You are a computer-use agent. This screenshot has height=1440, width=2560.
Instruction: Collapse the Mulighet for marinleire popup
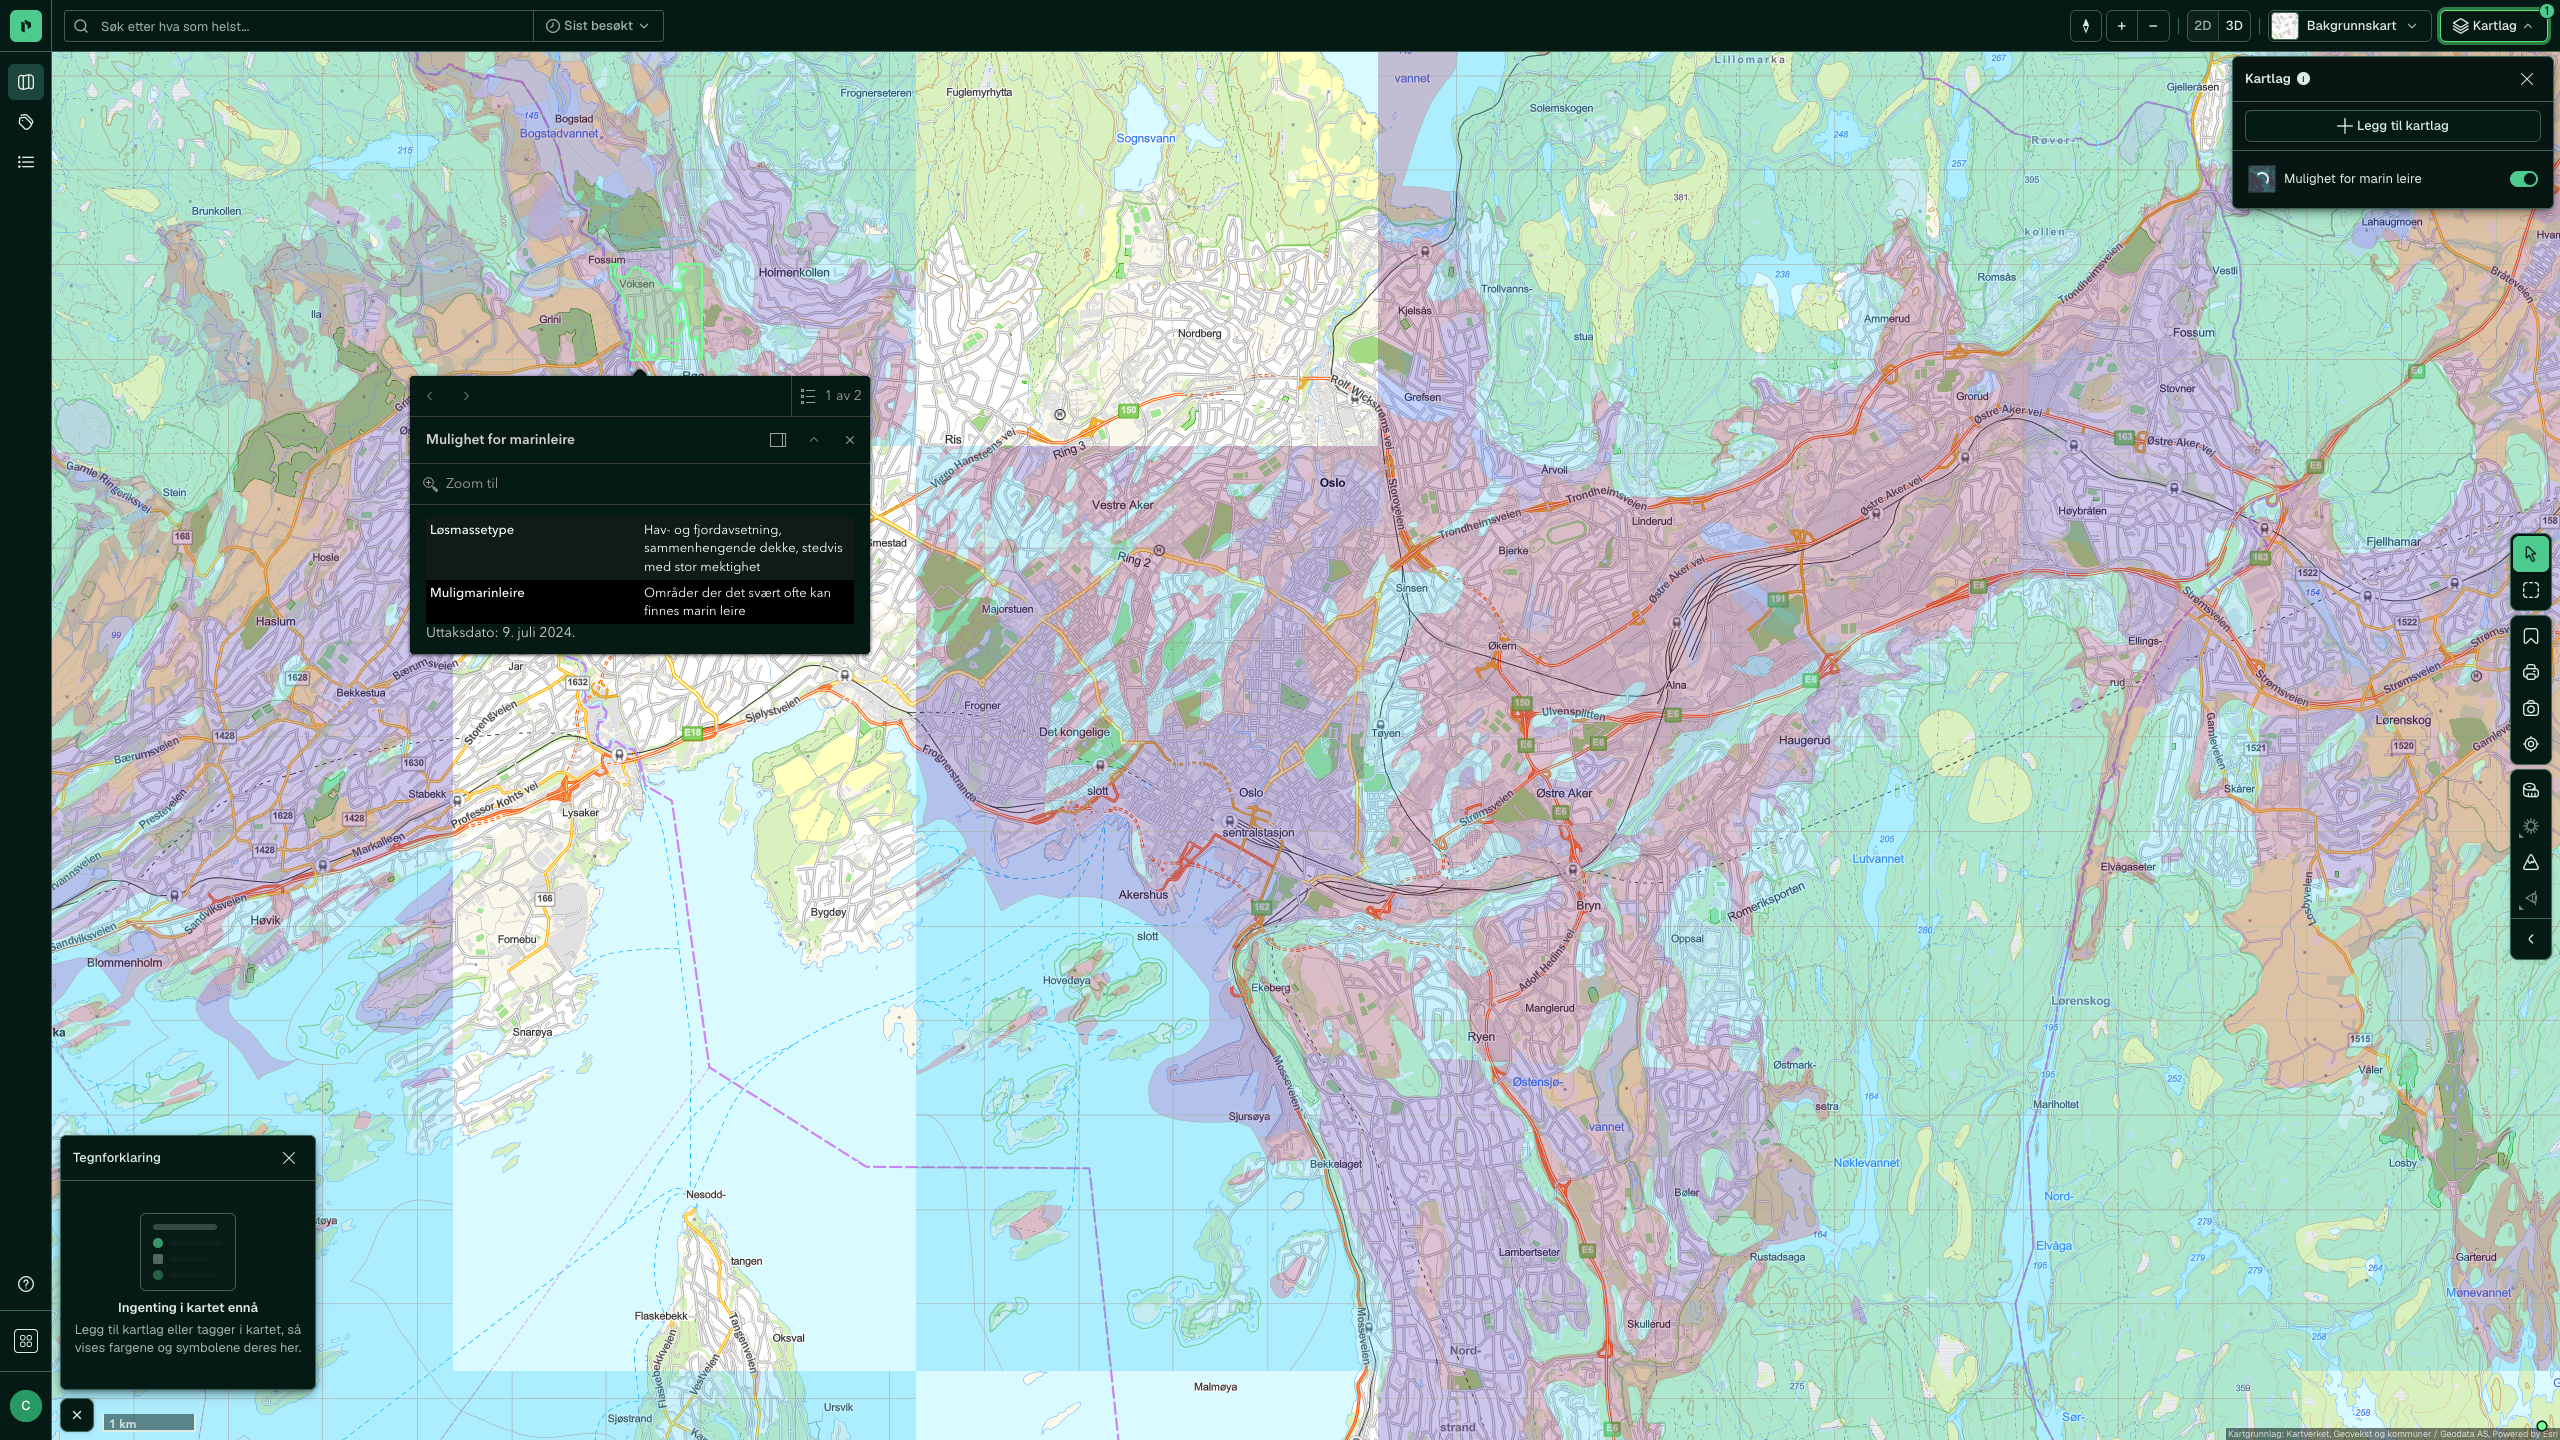click(x=814, y=440)
